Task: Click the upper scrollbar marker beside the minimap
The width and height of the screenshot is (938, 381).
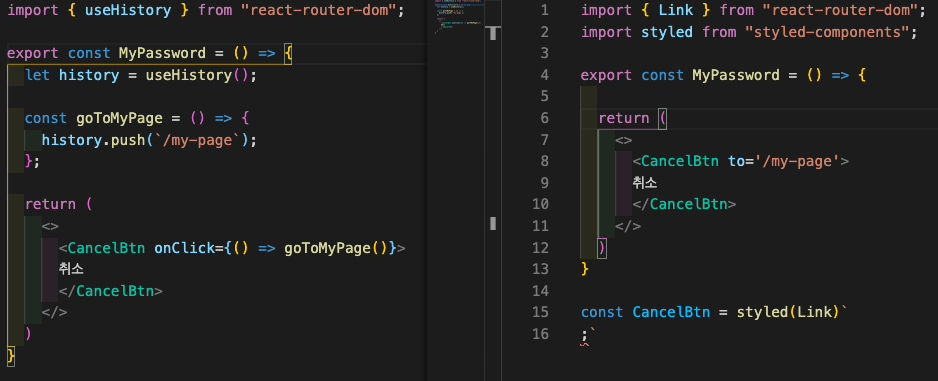Action: [x=493, y=33]
